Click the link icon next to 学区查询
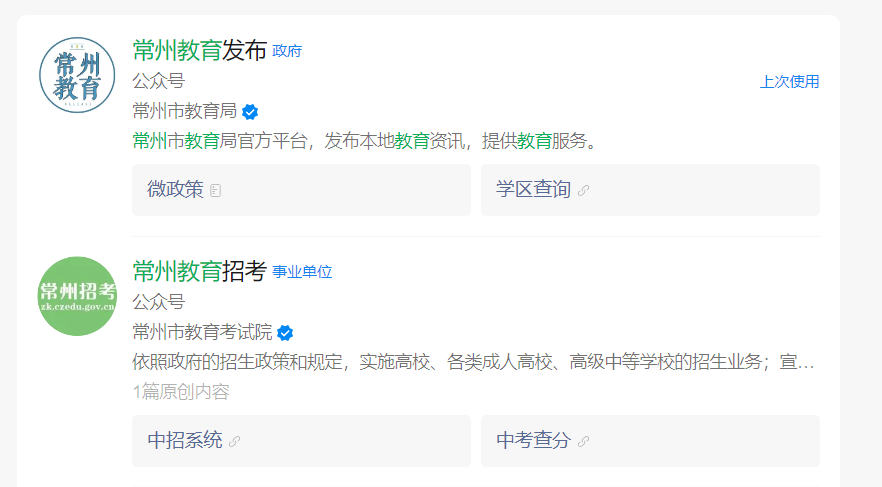Viewport: 882px width, 487px height. pyautogui.click(x=583, y=191)
